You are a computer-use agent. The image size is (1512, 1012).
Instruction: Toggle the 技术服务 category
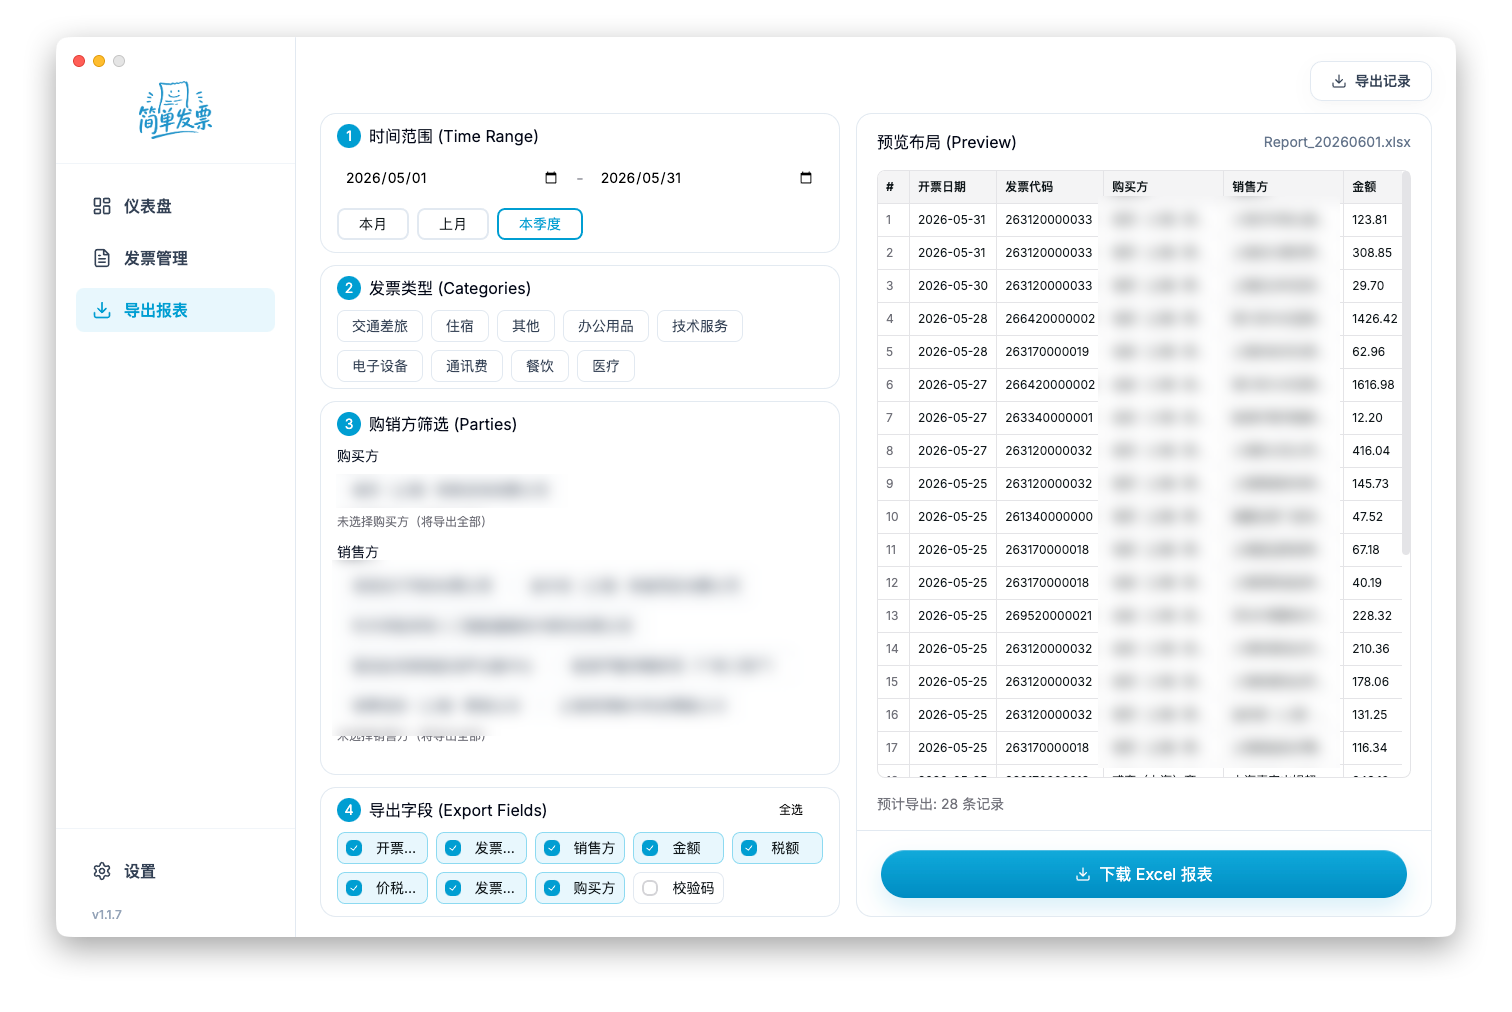coord(700,326)
